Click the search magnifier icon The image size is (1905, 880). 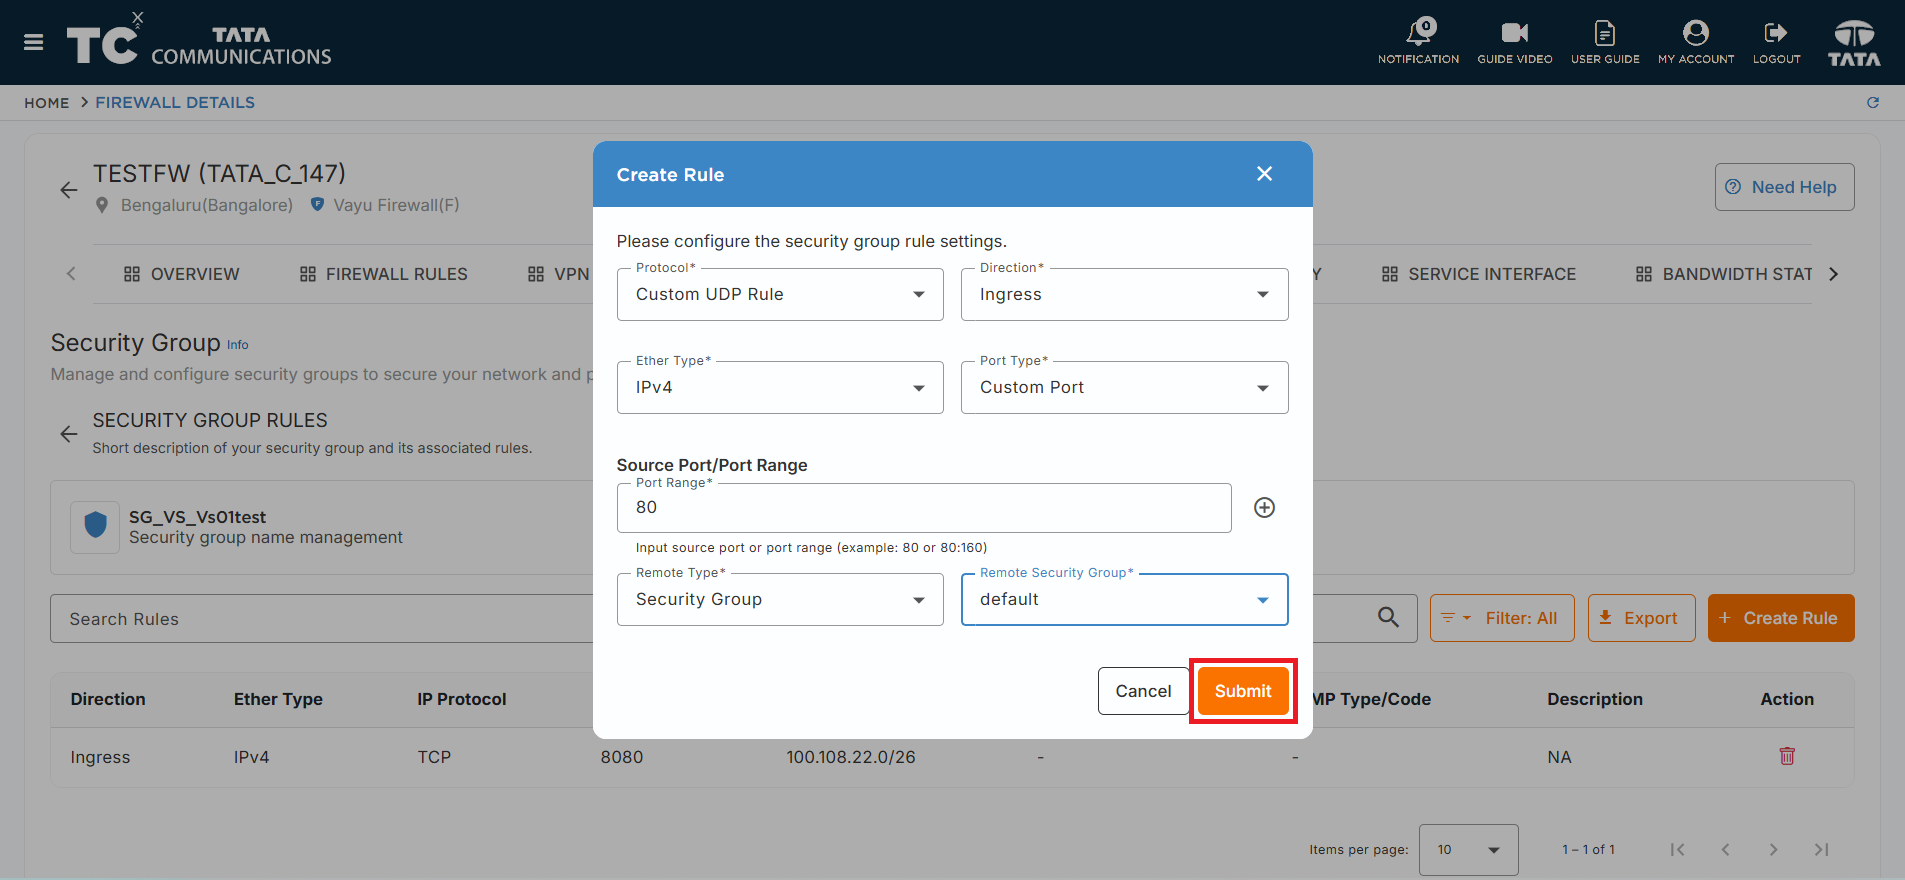click(x=1388, y=618)
